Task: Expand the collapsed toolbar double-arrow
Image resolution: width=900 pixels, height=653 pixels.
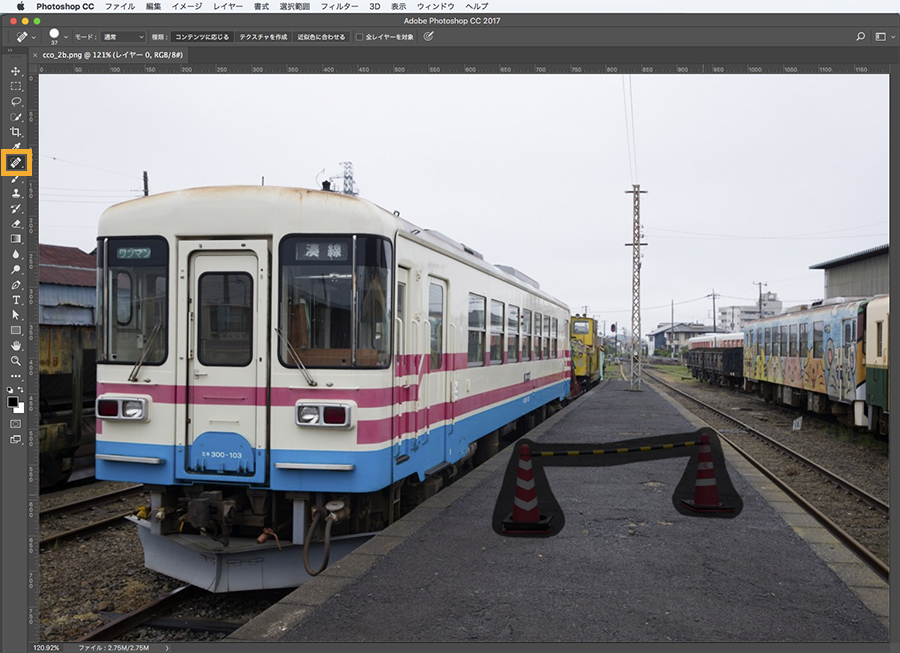Action: (x=9, y=50)
